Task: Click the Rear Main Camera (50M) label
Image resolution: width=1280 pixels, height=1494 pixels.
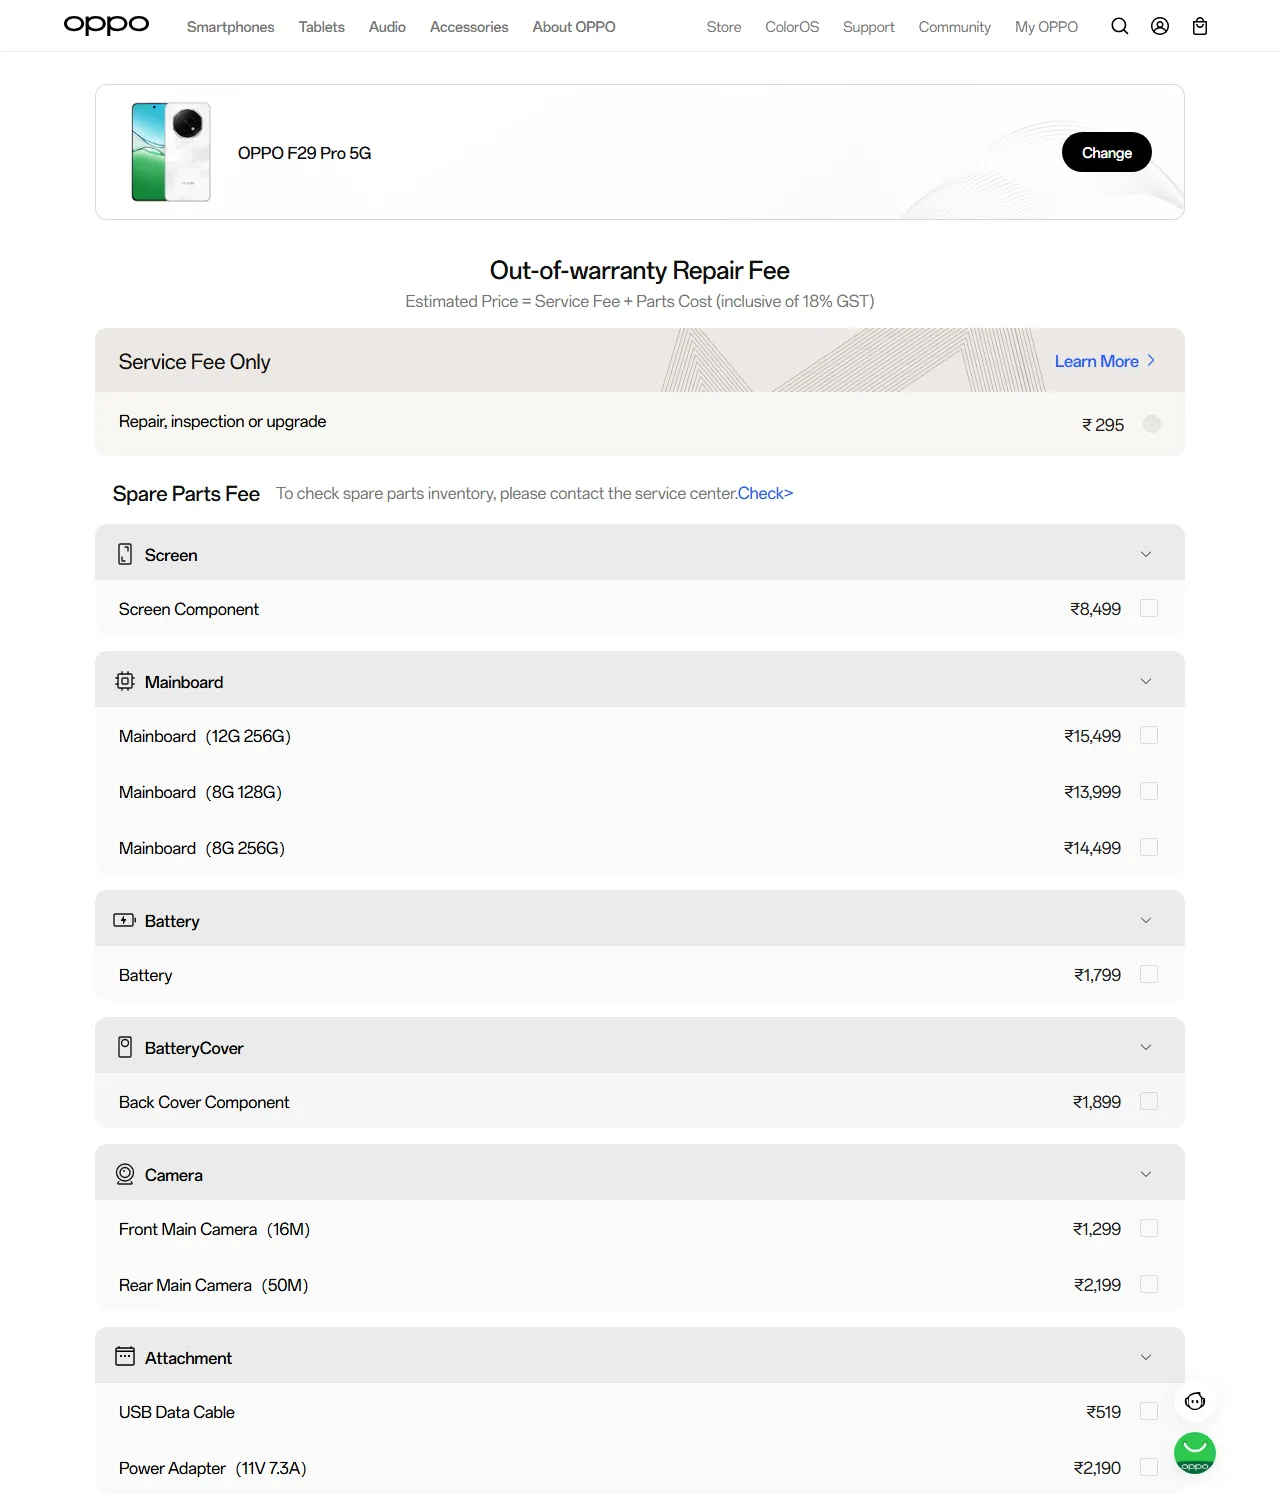Action: pos(213,1285)
